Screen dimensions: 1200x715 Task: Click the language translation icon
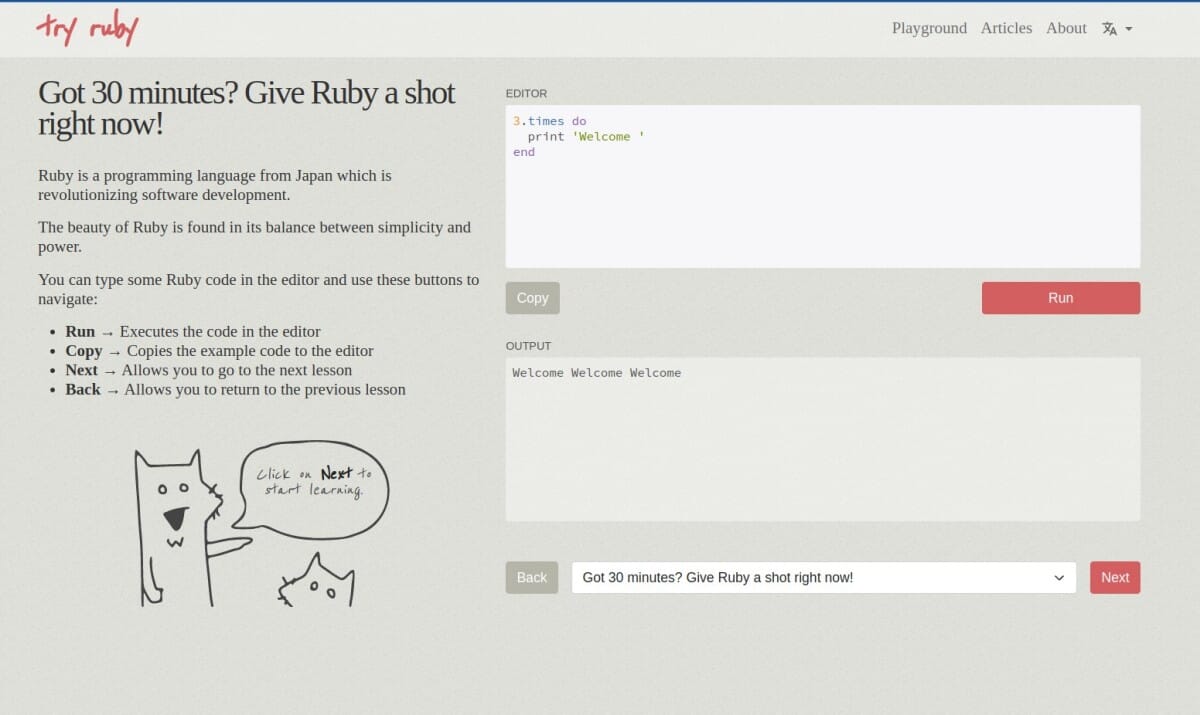(x=1111, y=28)
